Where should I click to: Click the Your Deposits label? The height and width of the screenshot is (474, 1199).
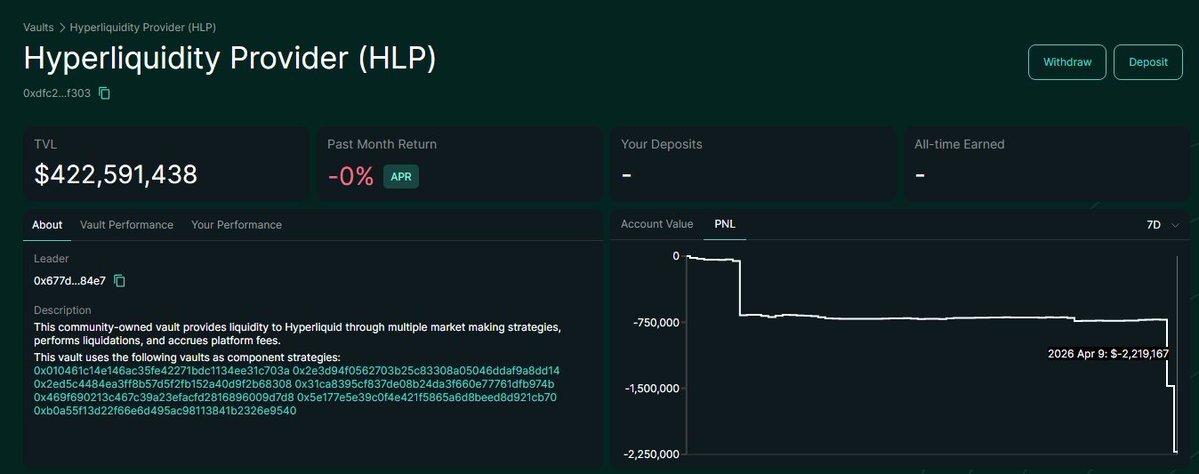point(661,144)
